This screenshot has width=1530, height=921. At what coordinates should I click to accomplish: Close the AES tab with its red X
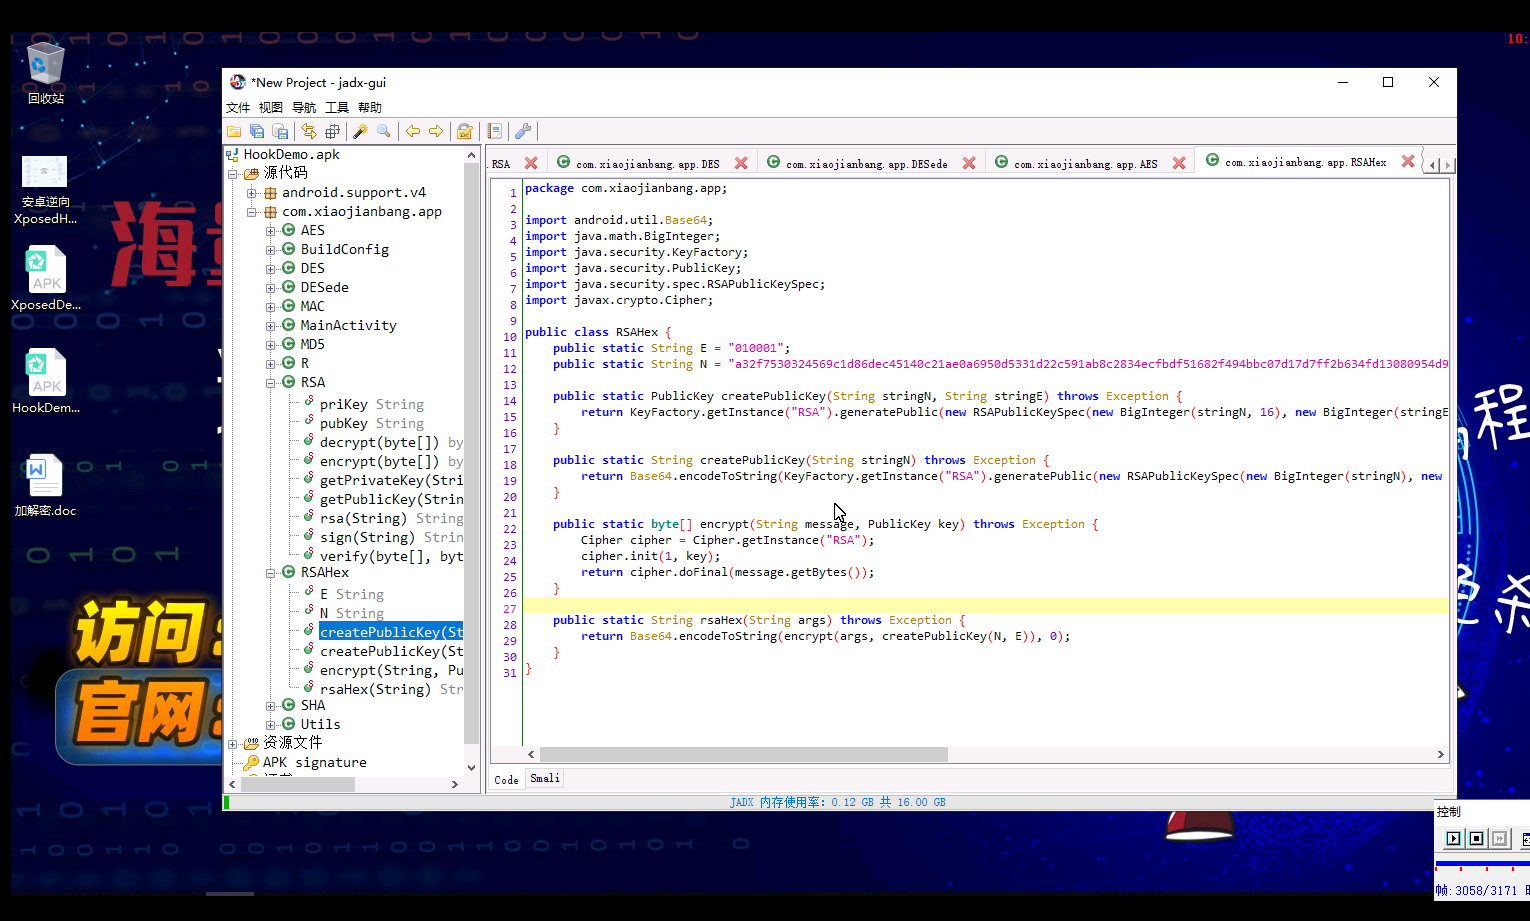tap(1179, 163)
